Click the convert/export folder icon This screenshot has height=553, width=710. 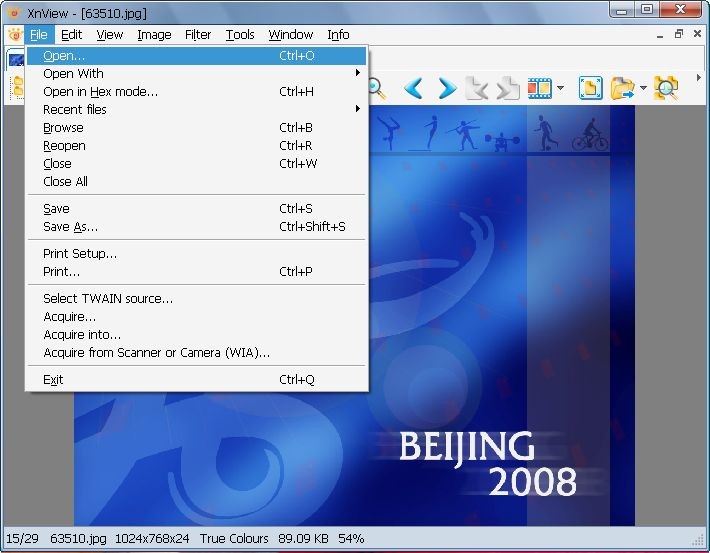[x=623, y=88]
